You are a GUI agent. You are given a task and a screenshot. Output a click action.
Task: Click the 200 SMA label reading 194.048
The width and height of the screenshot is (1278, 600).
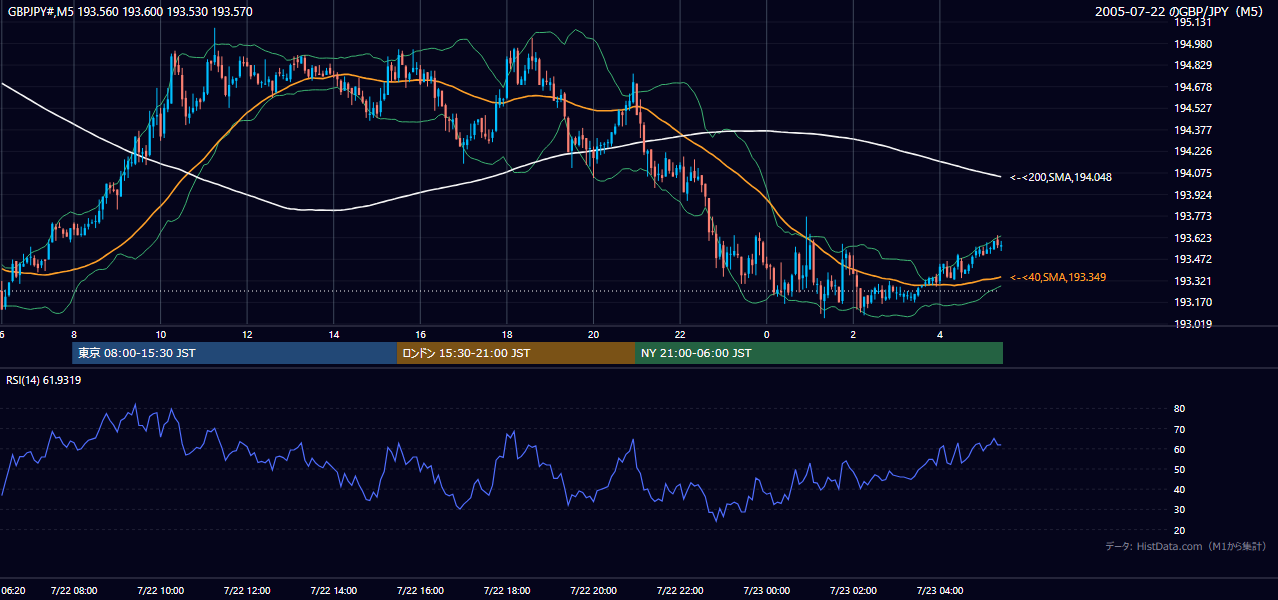tap(1061, 177)
